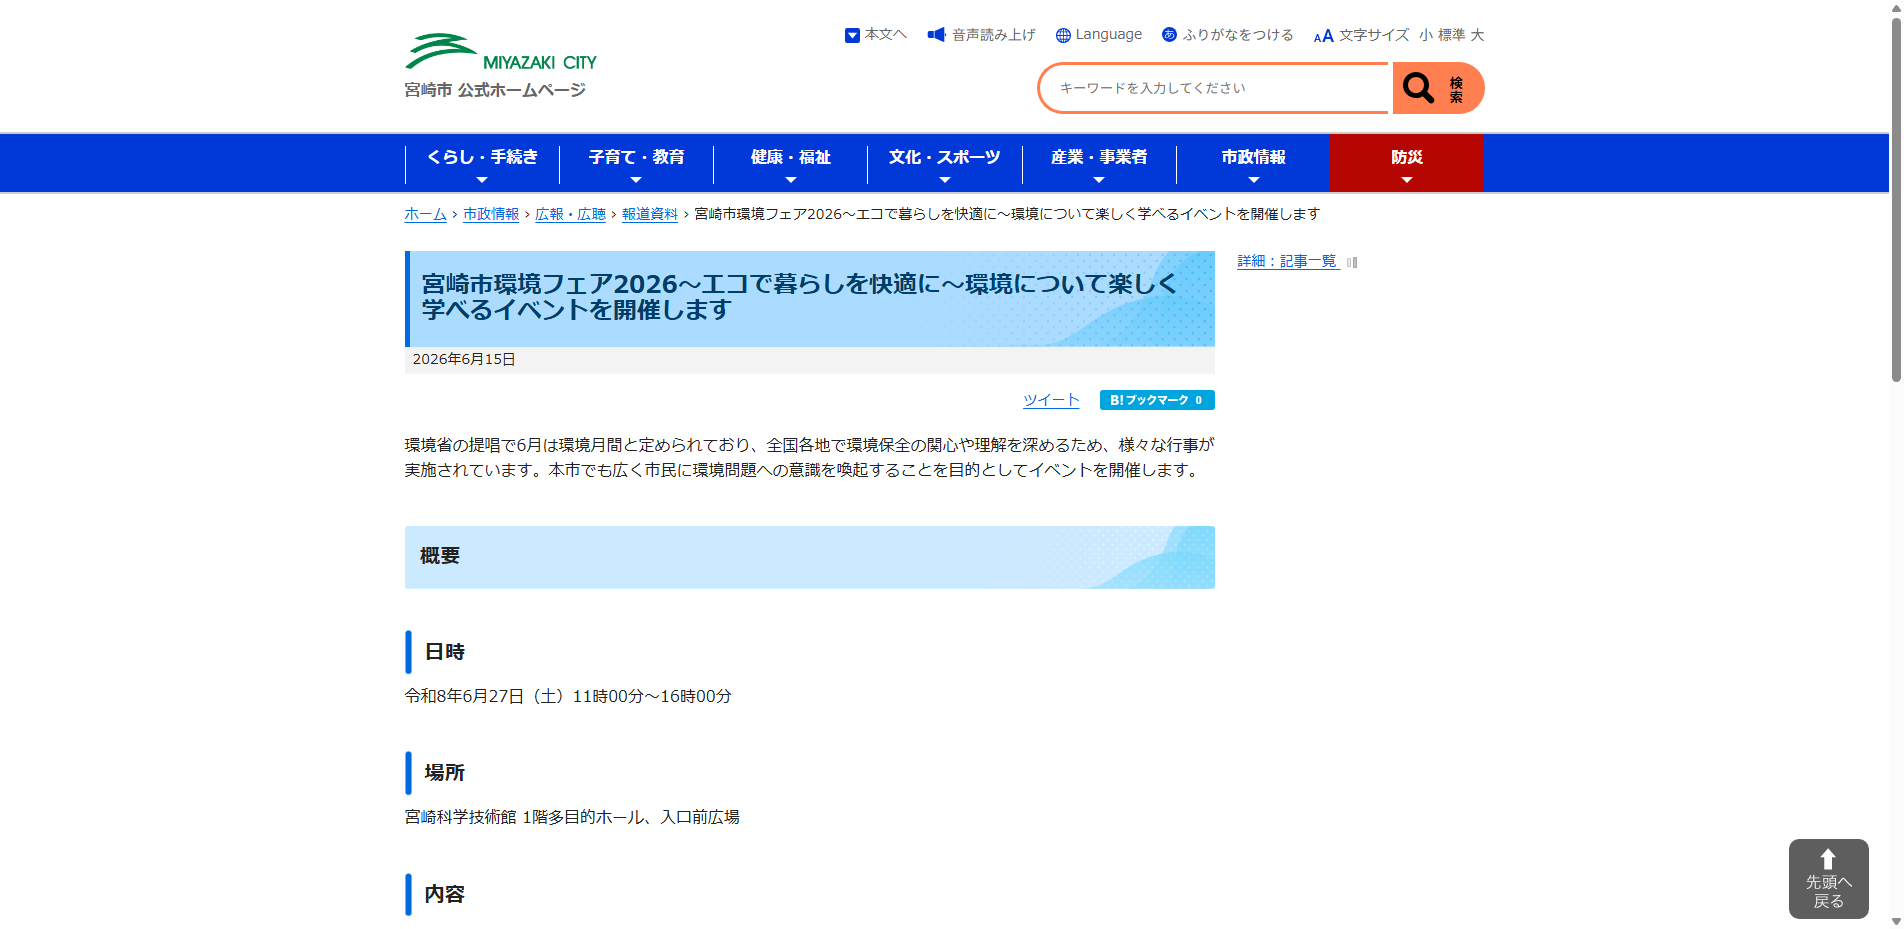Open 市政情報 breadcrumb link
The image size is (1904, 929).
pos(491,214)
